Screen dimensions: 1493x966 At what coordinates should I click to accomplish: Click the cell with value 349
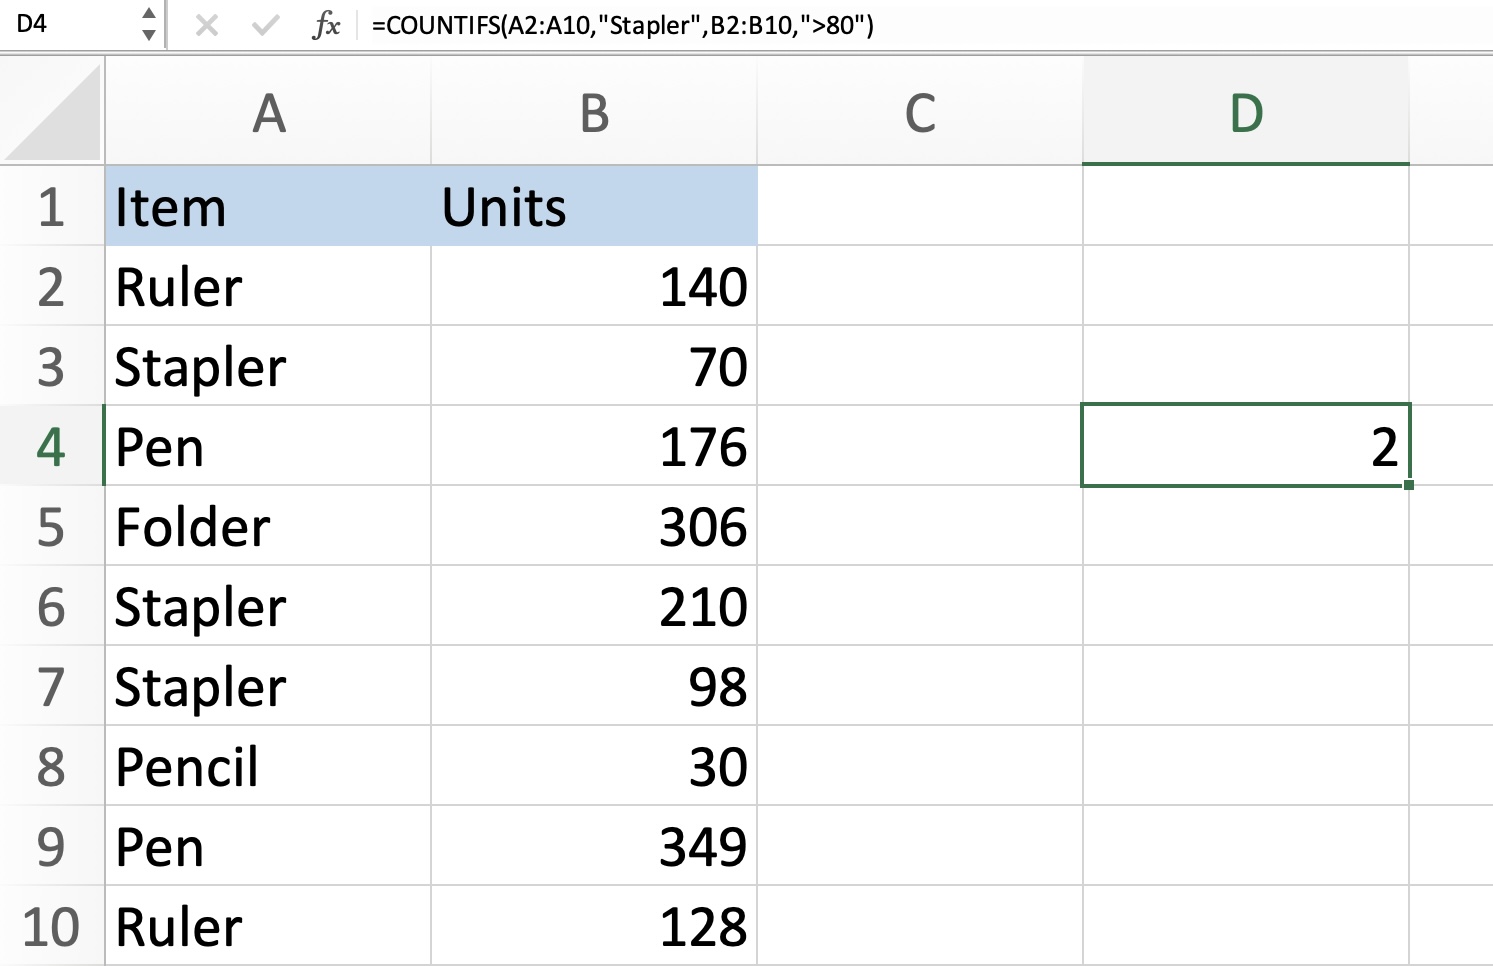point(594,846)
